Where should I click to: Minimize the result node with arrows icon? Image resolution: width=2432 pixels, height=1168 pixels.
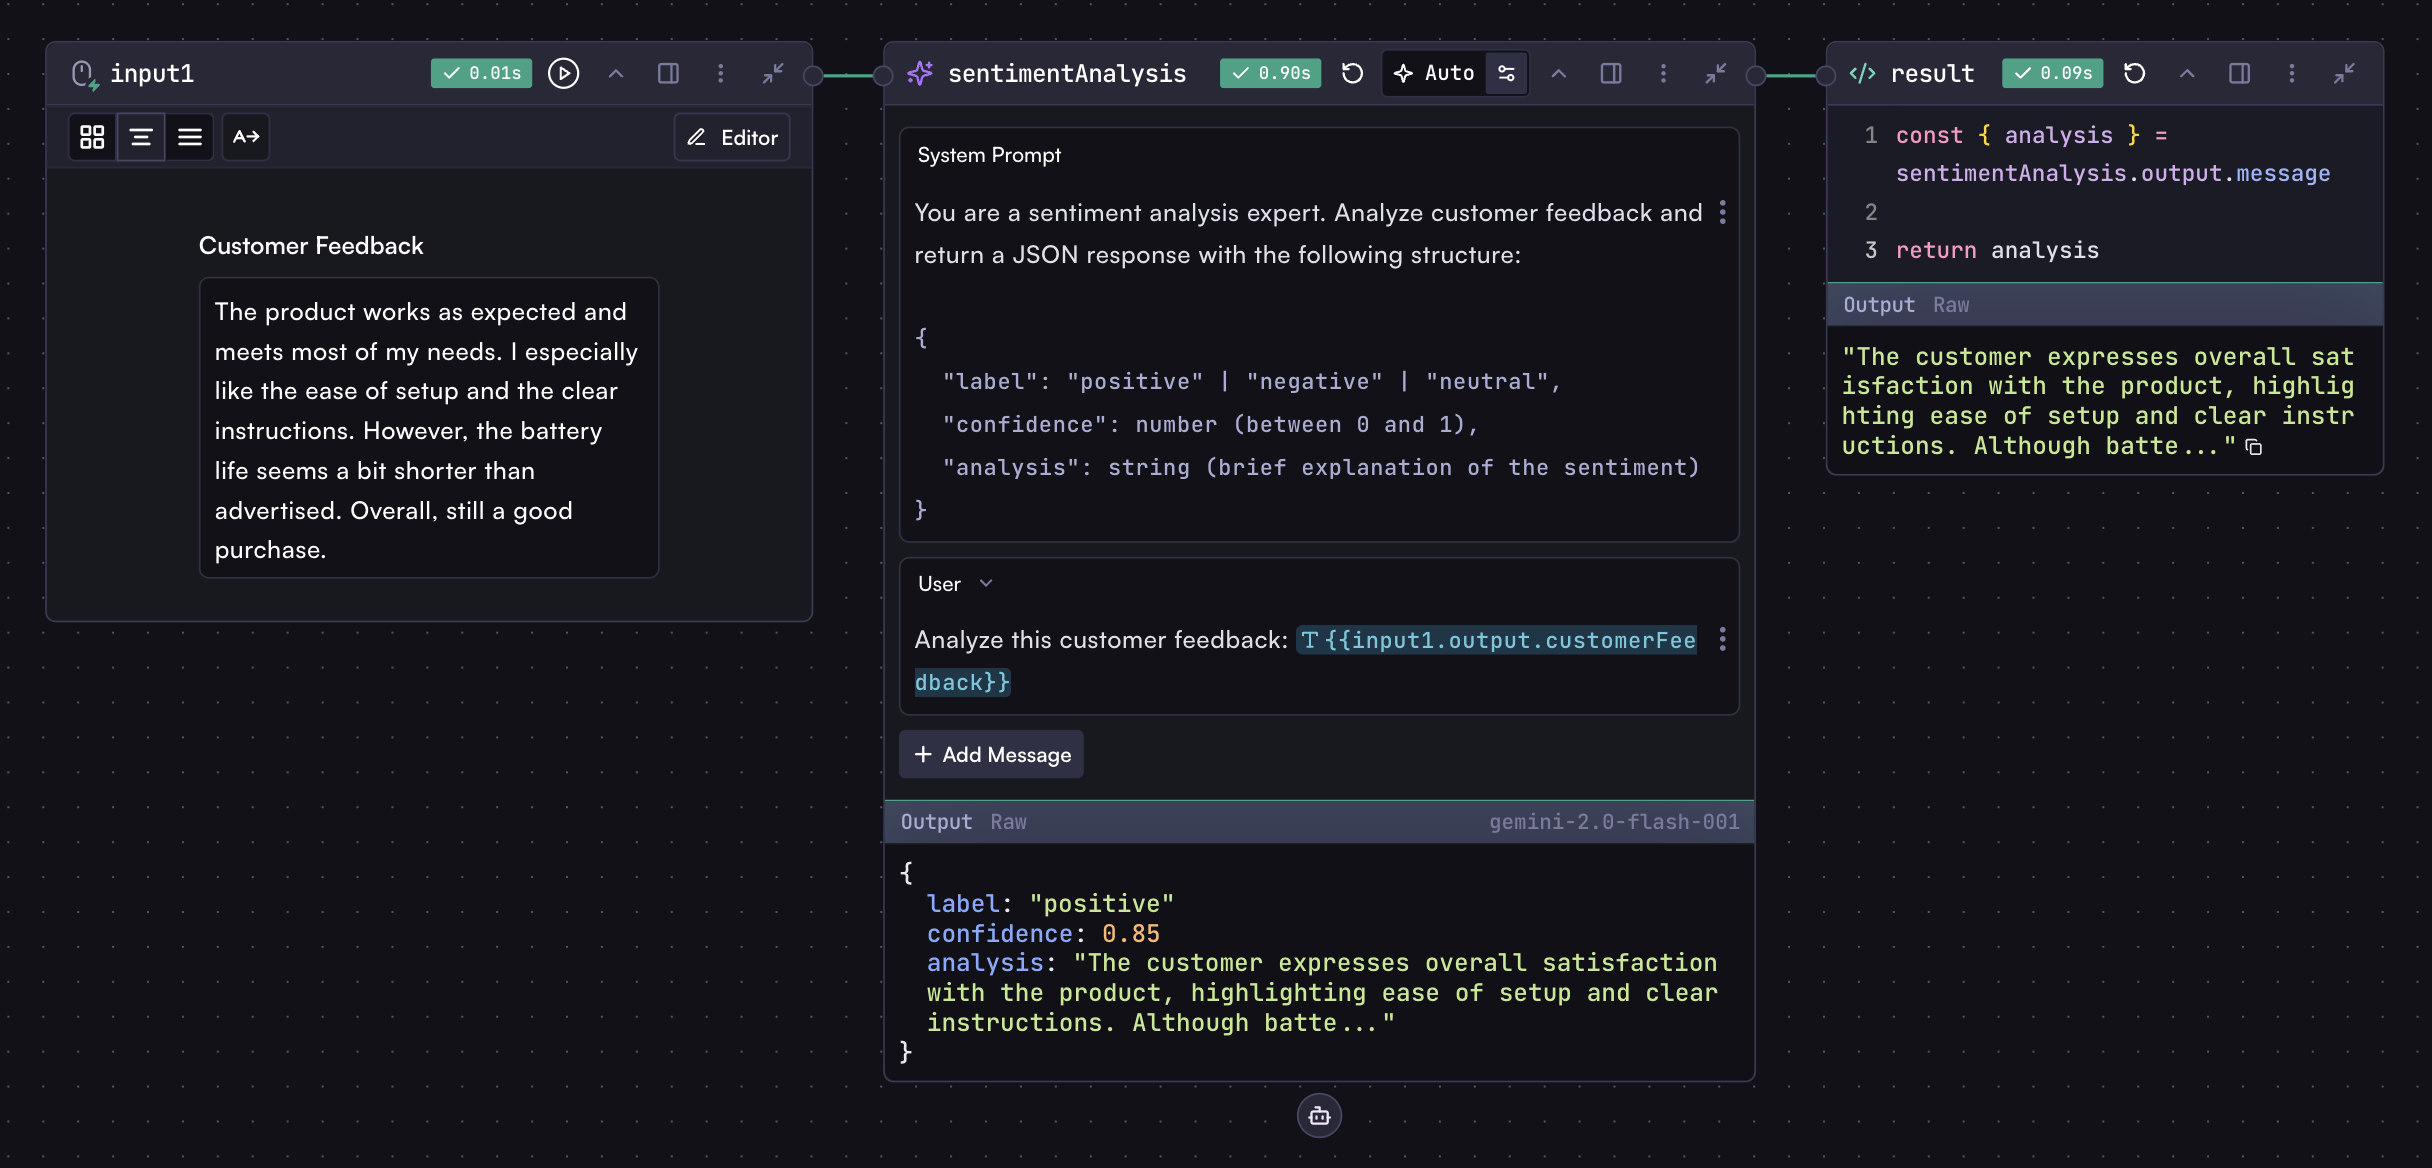click(x=2344, y=73)
